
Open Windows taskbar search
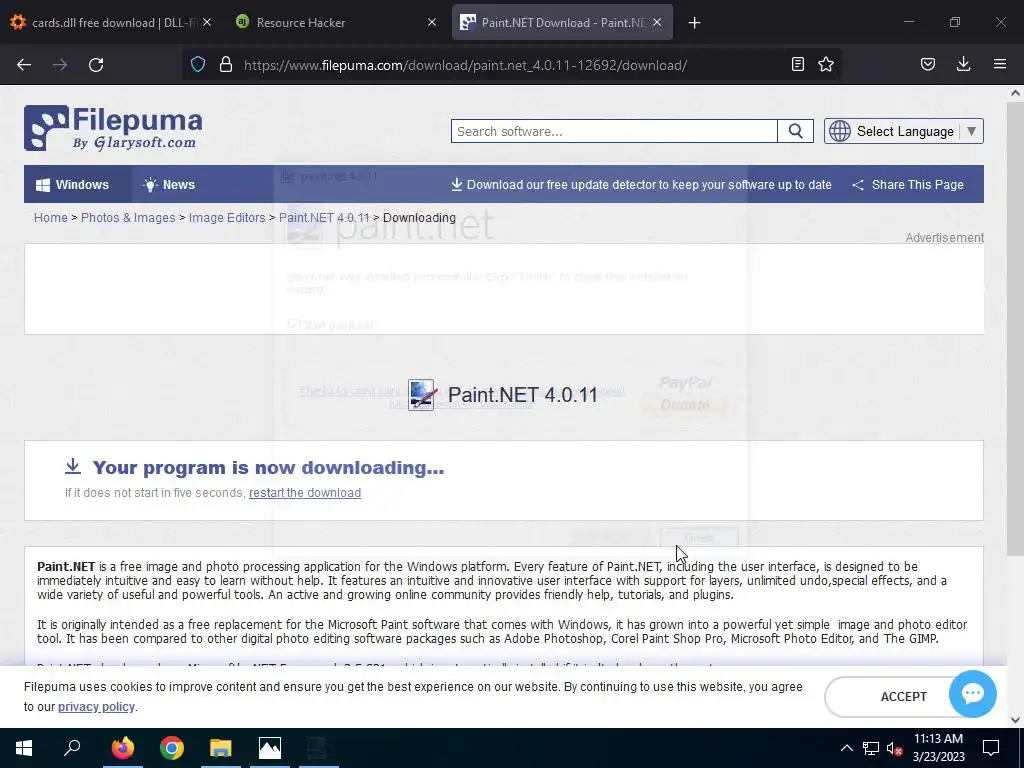tap(72, 748)
